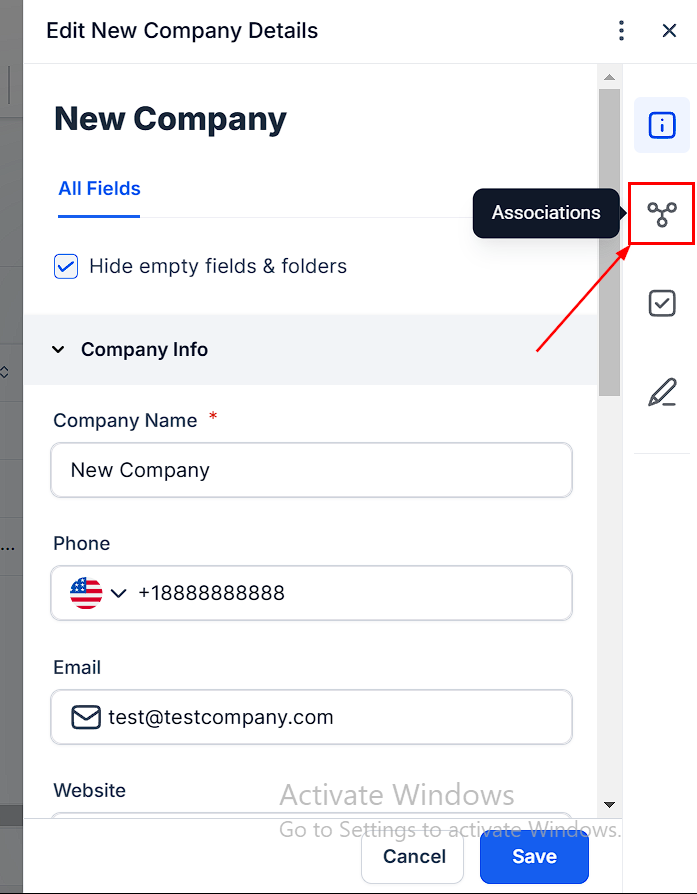Switch to the All Fields tab
Screen dimensions: 697x894
coord(99,189)
